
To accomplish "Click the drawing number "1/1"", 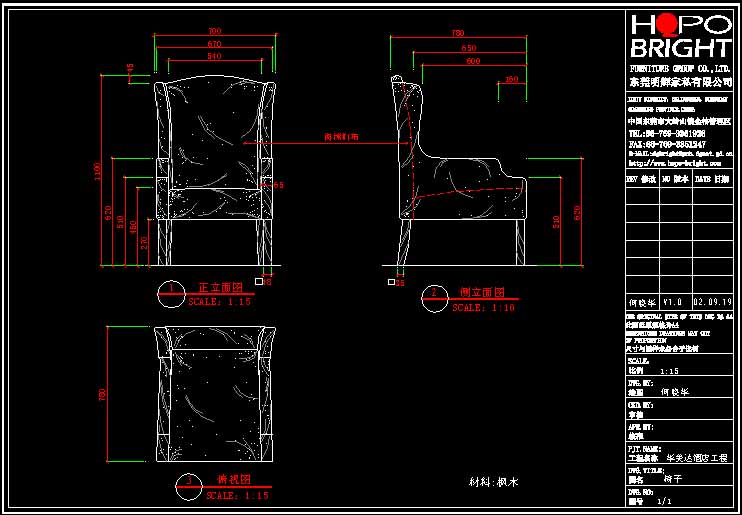I will pos(664,501).
